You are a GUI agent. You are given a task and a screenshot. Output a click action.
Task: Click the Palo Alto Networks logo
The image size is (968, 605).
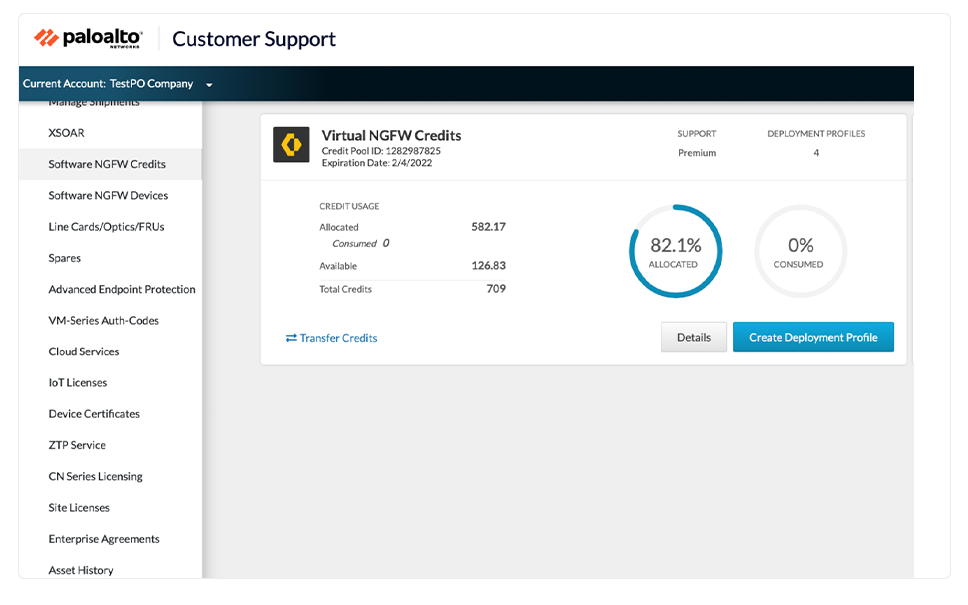click(88, 39)
